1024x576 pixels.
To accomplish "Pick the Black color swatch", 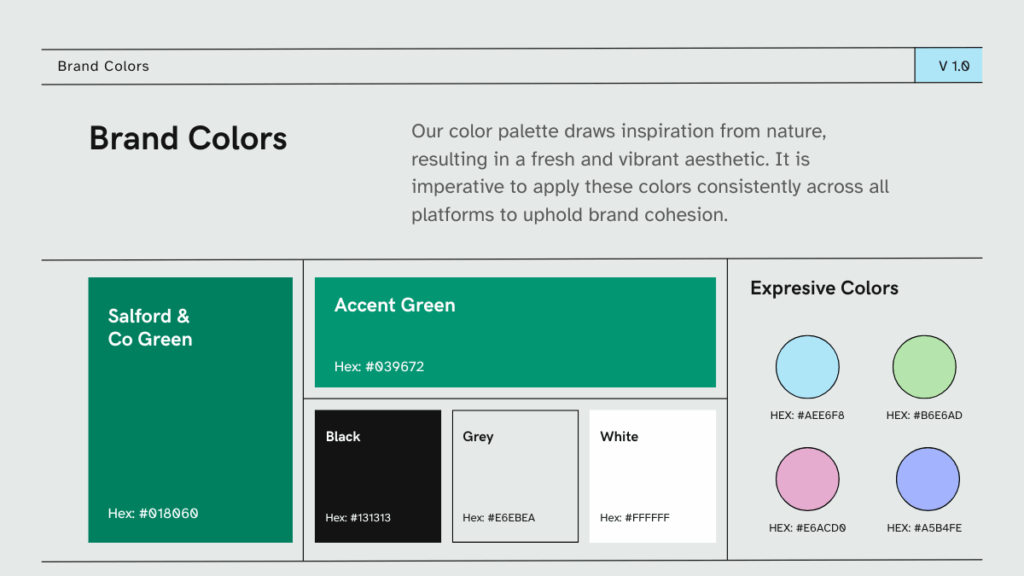I will pyautogui.click(x=377, y=476).
